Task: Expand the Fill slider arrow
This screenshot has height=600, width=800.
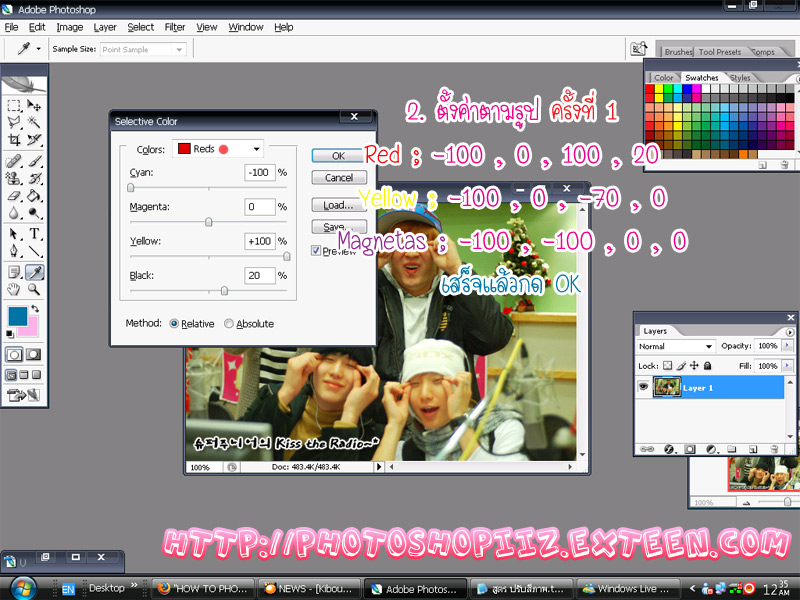Action: [787, 366]
